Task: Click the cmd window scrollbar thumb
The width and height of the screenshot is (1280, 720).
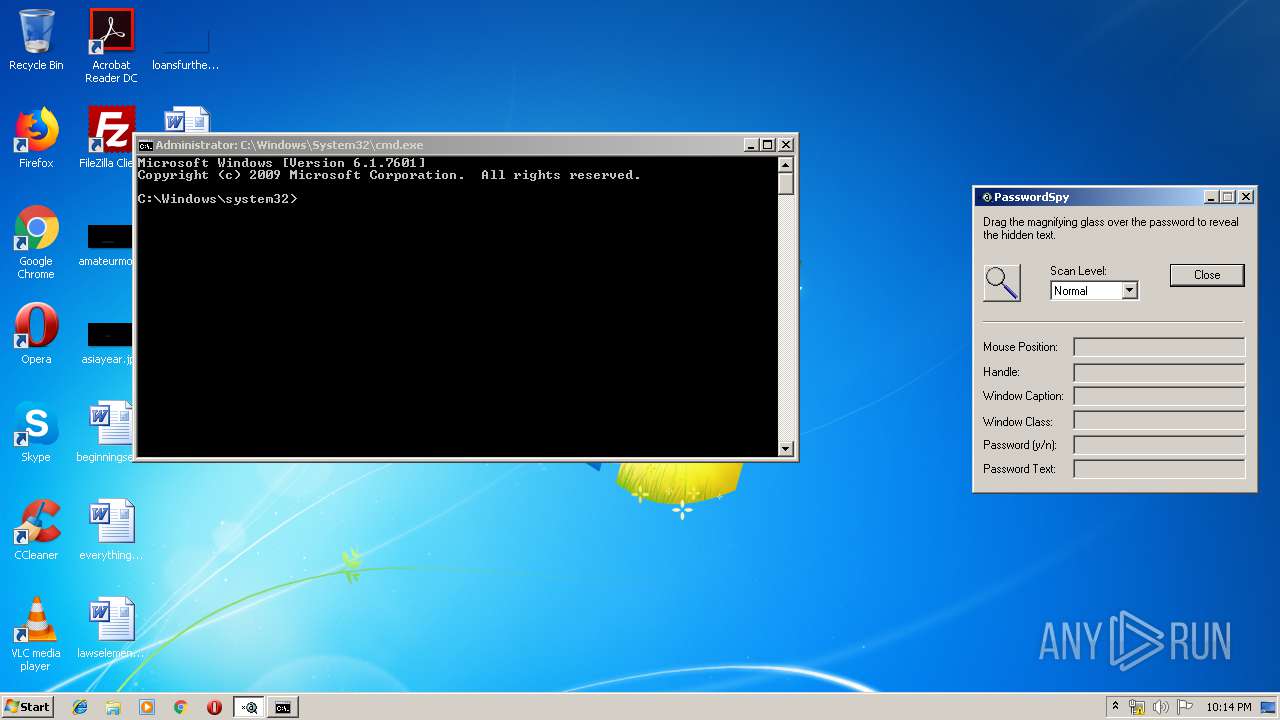Action: [x=786, y=184]
